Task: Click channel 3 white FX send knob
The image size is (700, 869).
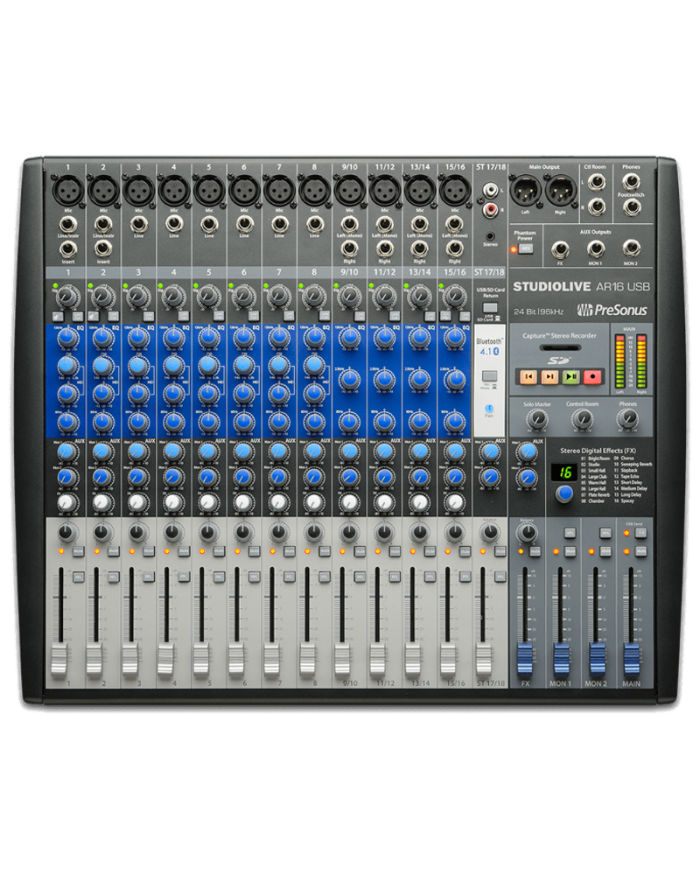Action: (x=136, y=503)
